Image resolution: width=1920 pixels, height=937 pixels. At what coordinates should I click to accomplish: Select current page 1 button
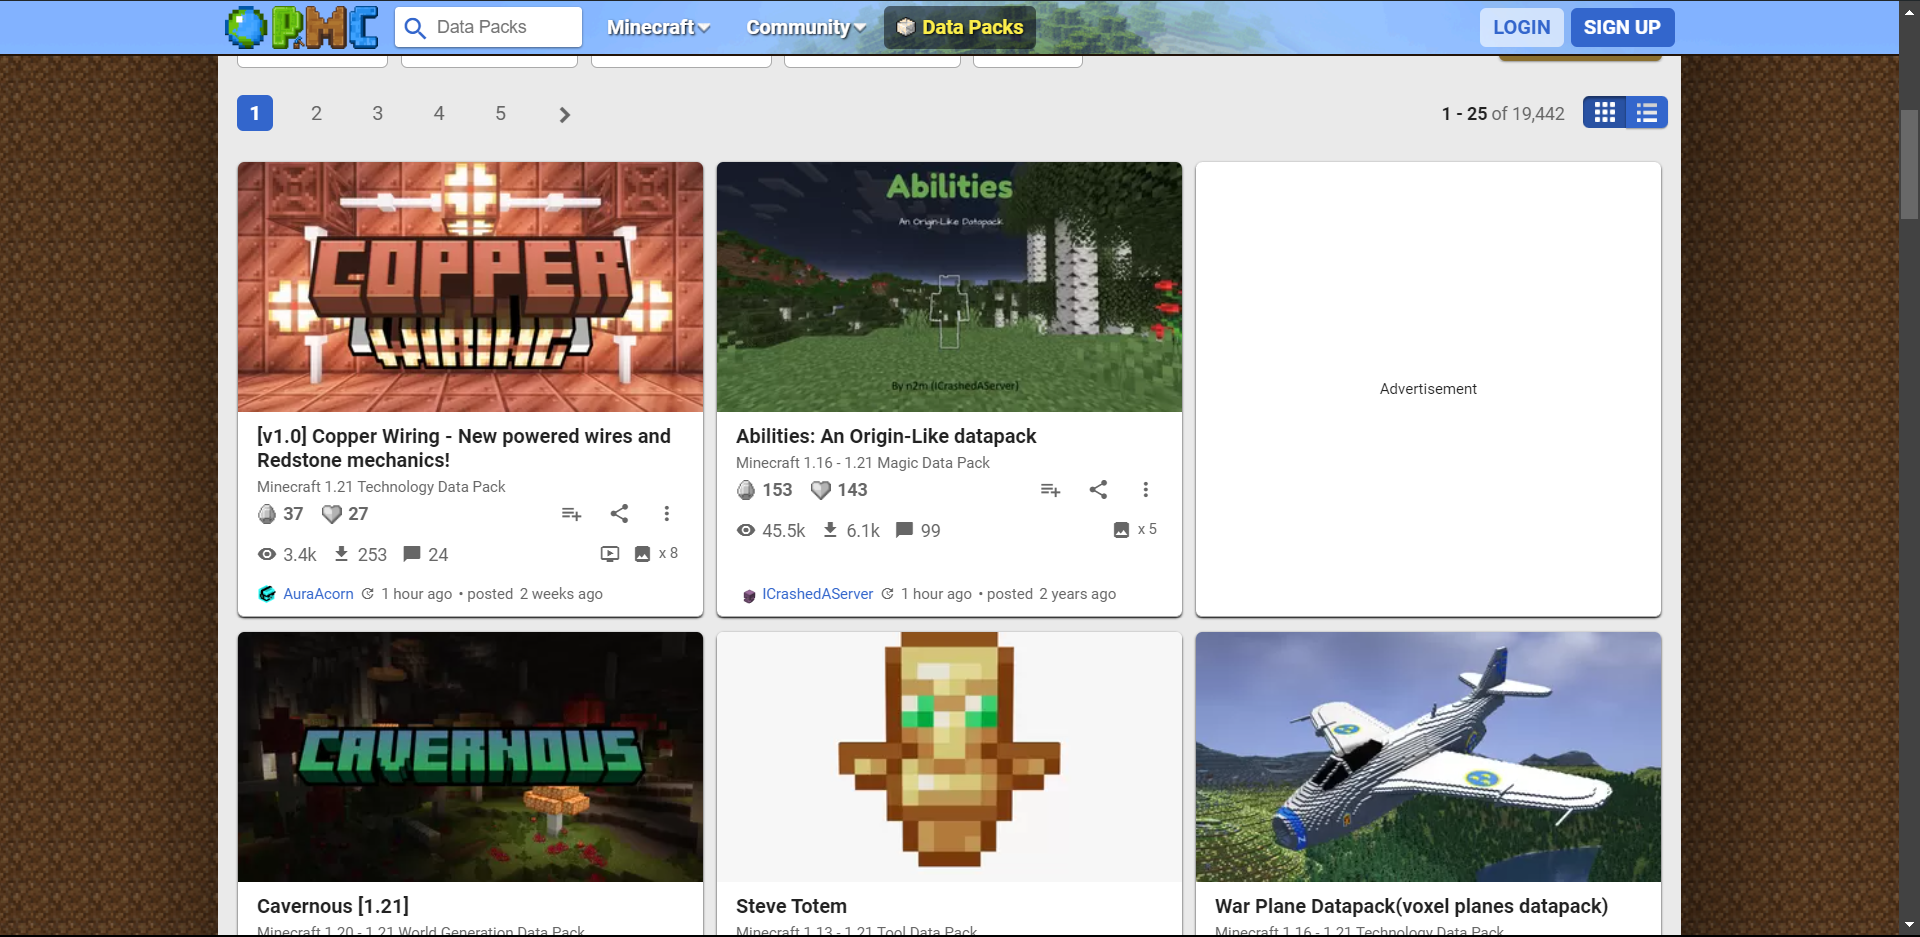[x=255, y=113]
